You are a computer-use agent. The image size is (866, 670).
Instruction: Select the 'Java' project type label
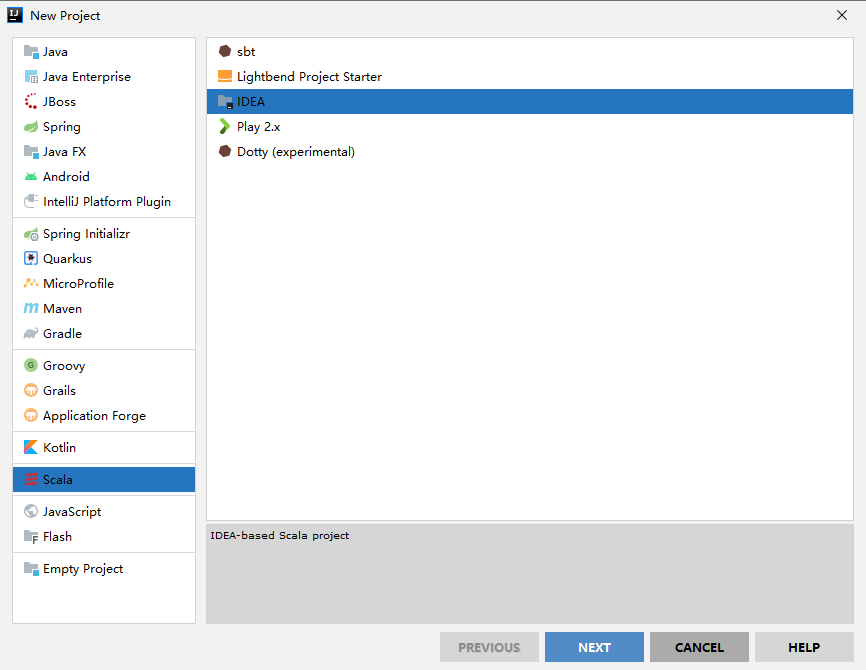point(55,52)
